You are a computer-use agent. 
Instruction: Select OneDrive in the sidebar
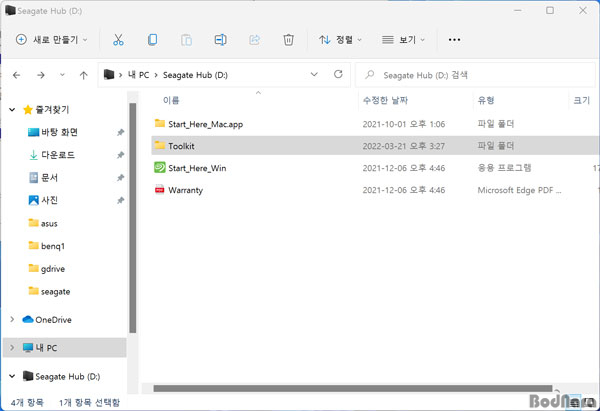(53, 320)
